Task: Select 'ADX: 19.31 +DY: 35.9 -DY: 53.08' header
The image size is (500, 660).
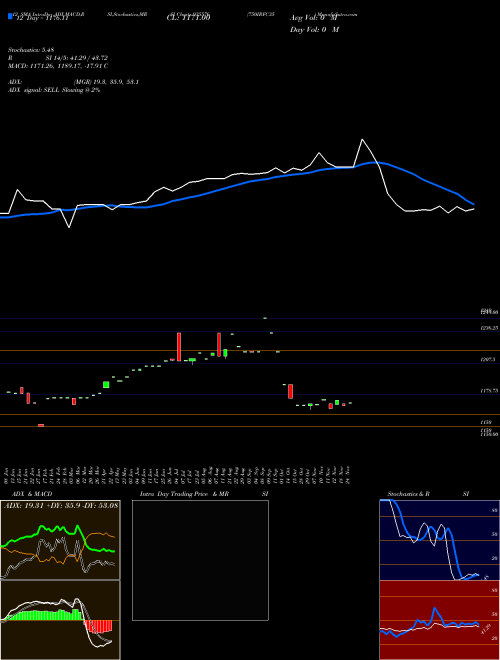Action: [x=61, y=505]
